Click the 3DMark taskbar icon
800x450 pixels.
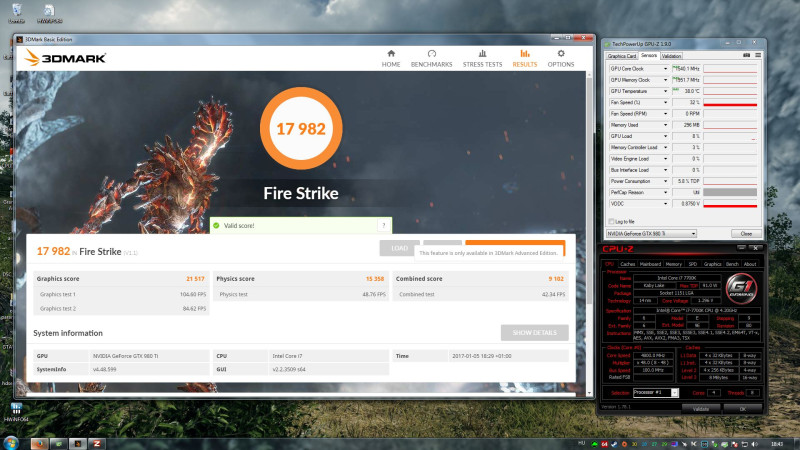point(78,443)
